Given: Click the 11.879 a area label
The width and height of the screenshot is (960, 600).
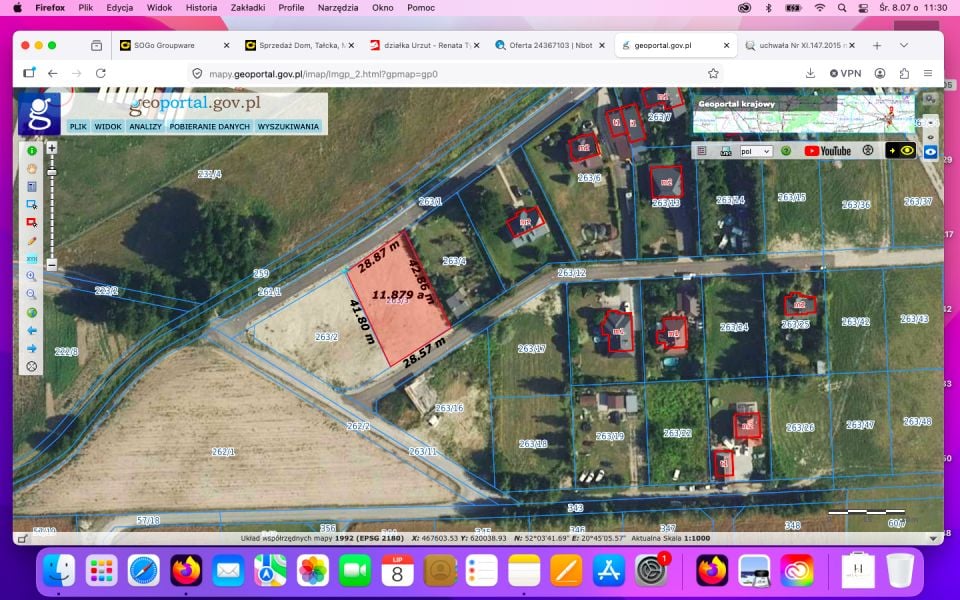Looking at the screenshot, I should tap(399, 294).
